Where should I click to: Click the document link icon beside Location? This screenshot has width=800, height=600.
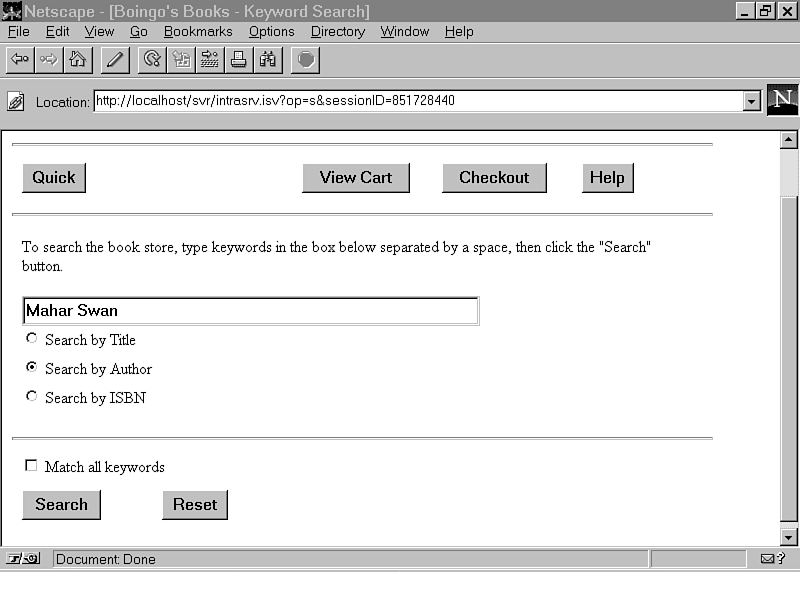coord(16,102)
